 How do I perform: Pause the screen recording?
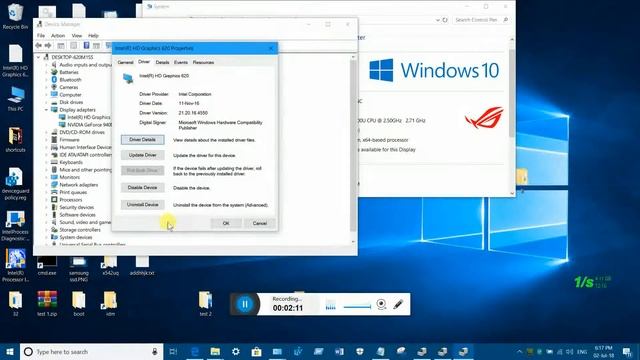click(x=244, y=304)
